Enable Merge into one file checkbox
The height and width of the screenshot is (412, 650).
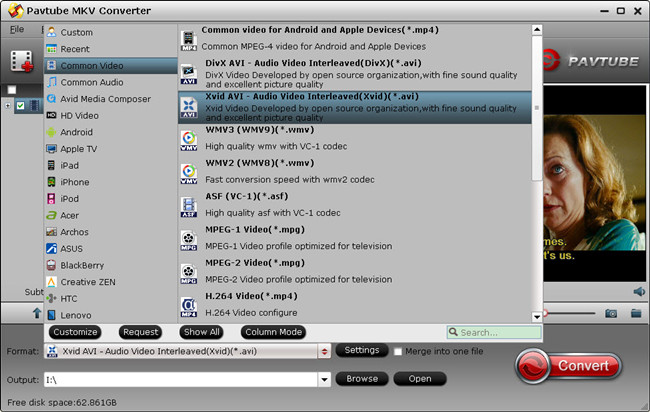click(399, 352)
